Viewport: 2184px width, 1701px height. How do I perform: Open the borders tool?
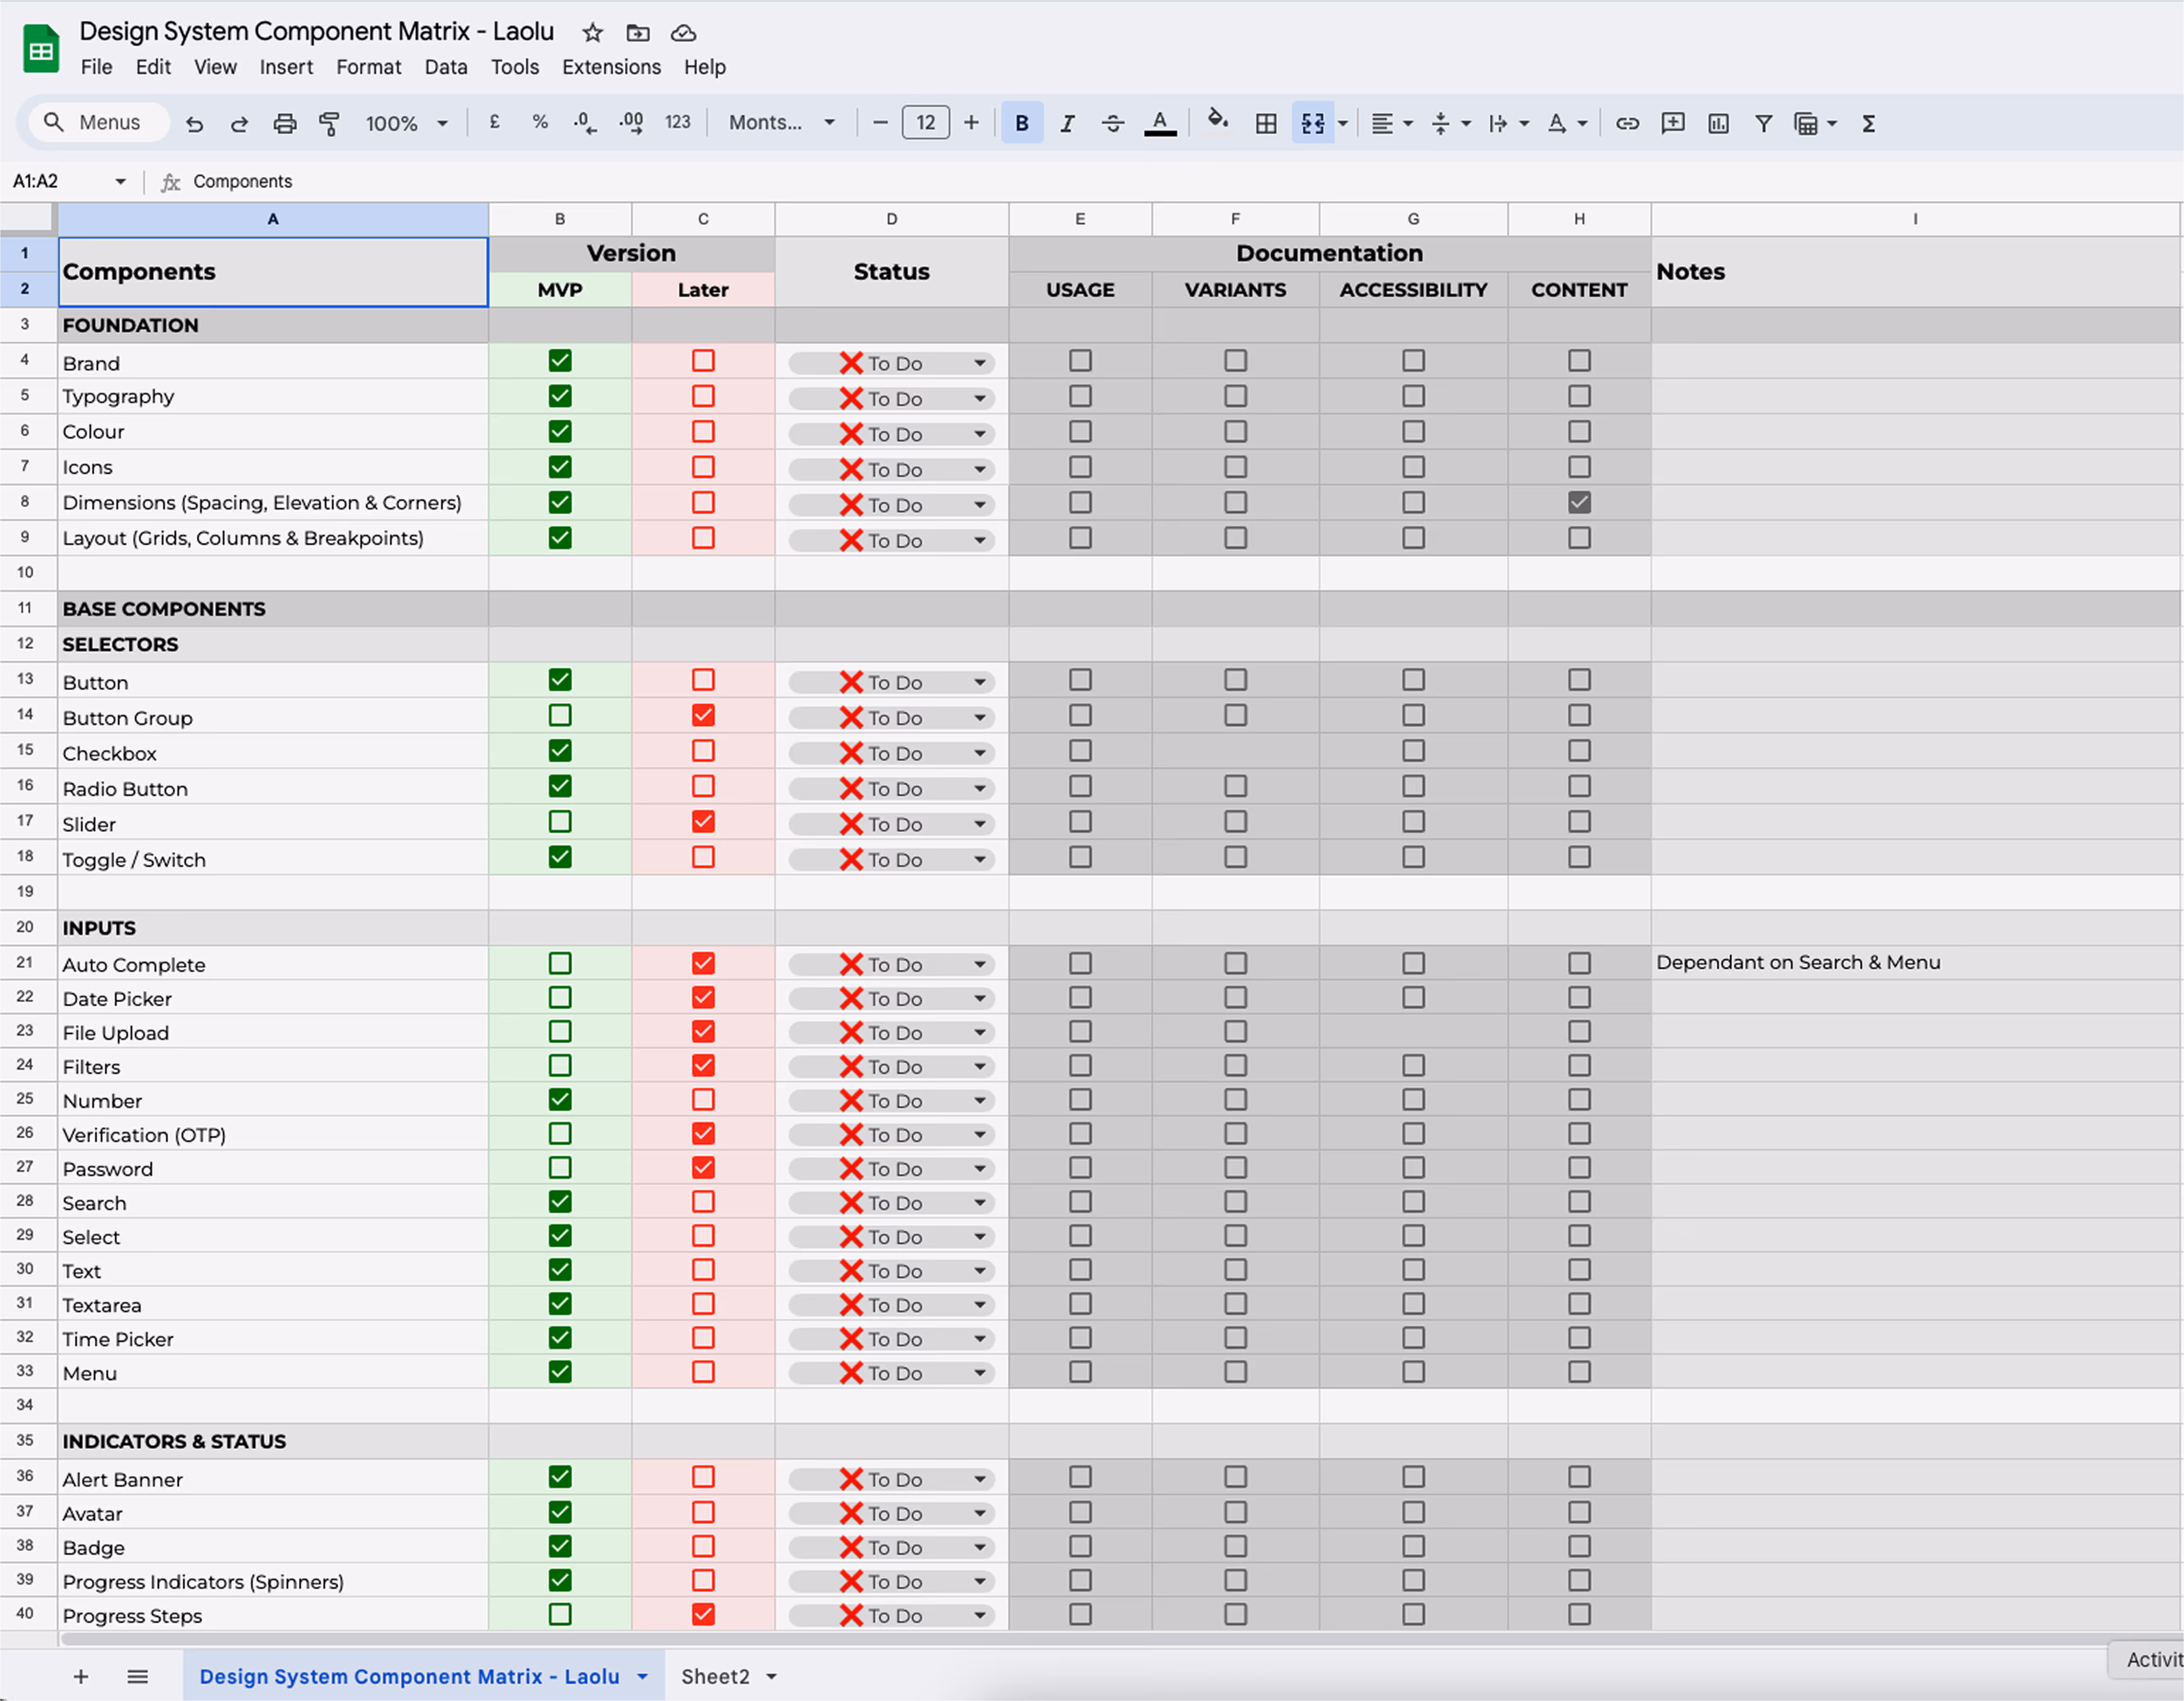coord(1266,123)
